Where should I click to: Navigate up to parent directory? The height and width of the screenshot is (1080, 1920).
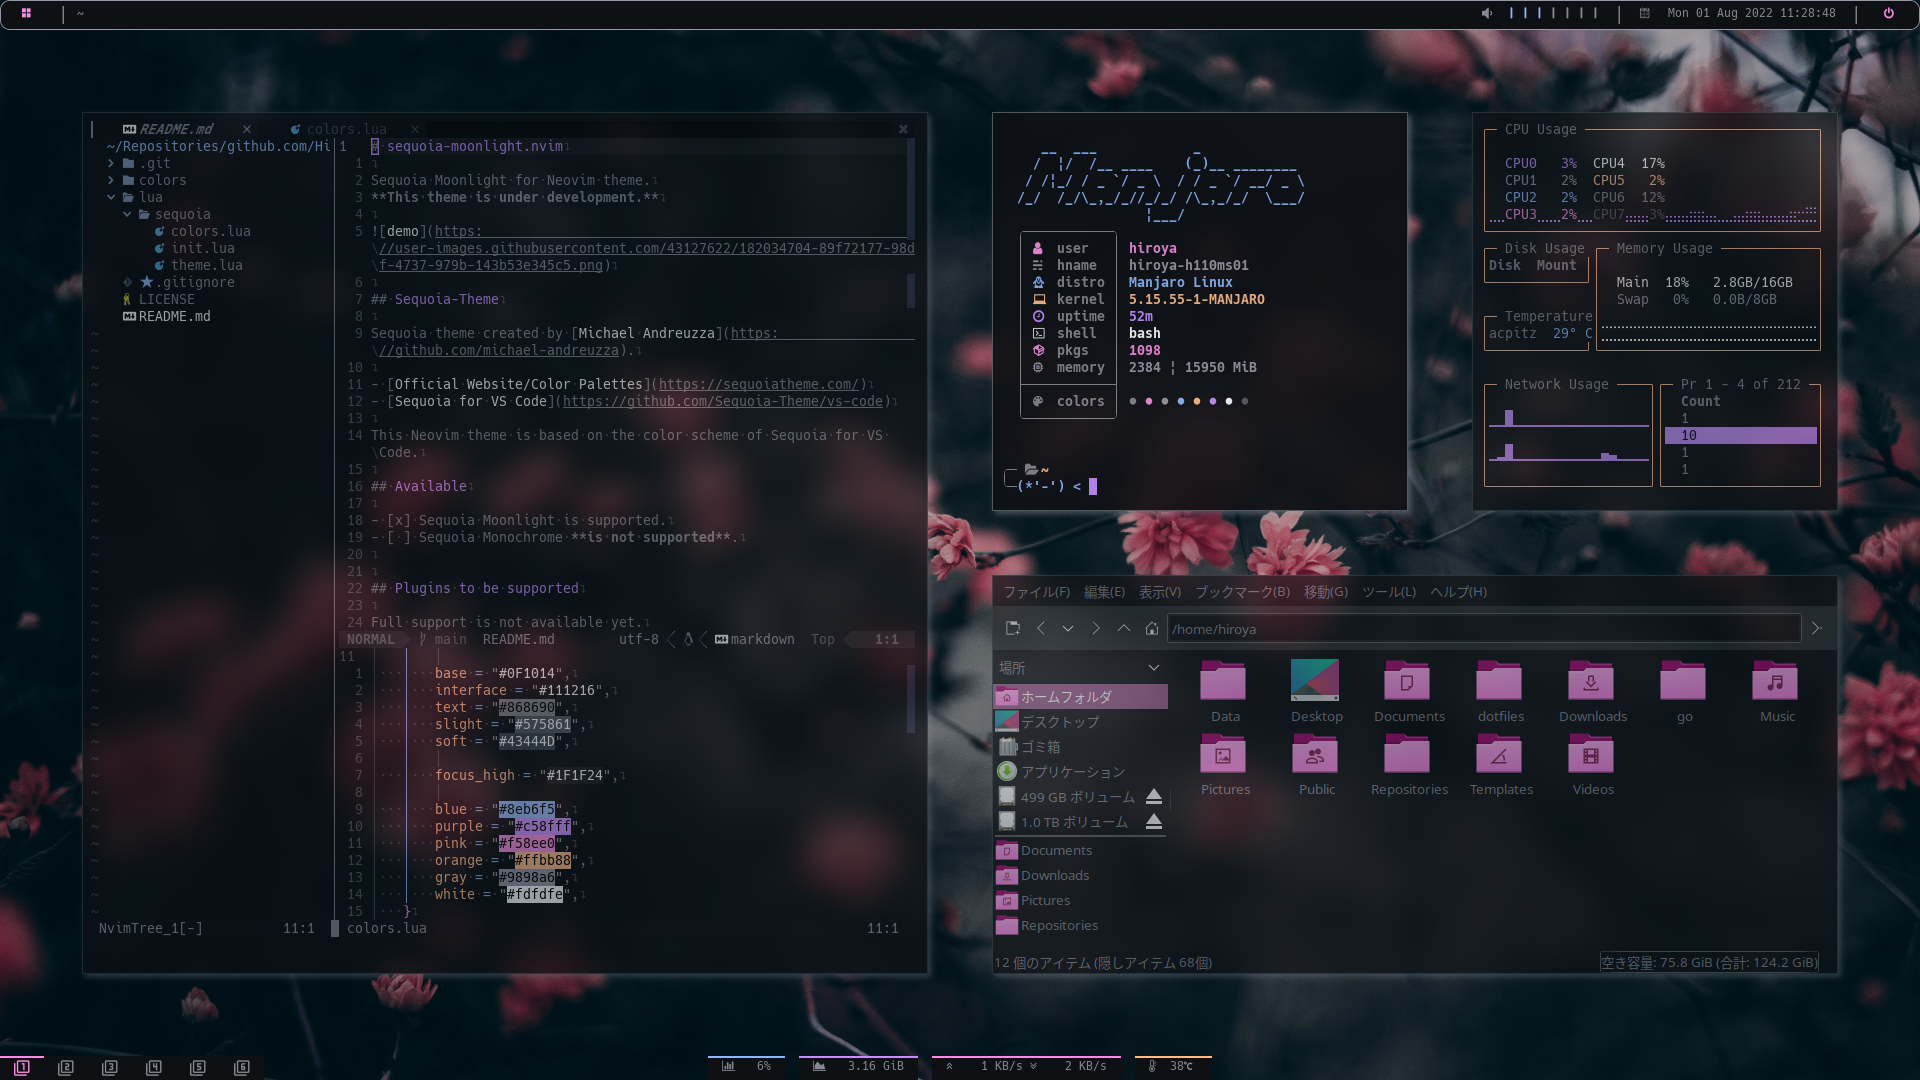(x=1124, y=628)
